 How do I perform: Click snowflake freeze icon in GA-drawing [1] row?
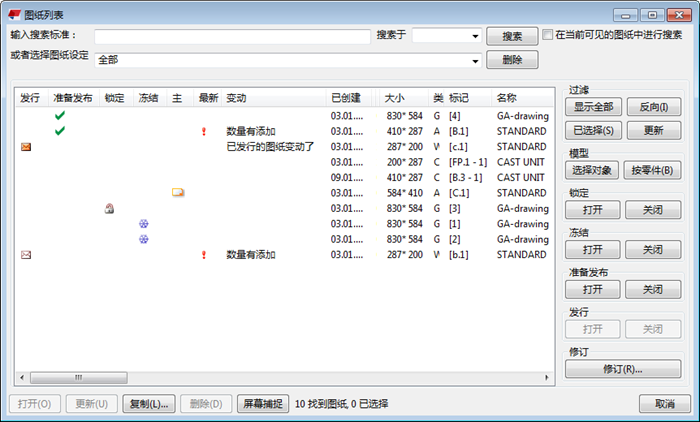pyautogui.click(x=143, y=224)
